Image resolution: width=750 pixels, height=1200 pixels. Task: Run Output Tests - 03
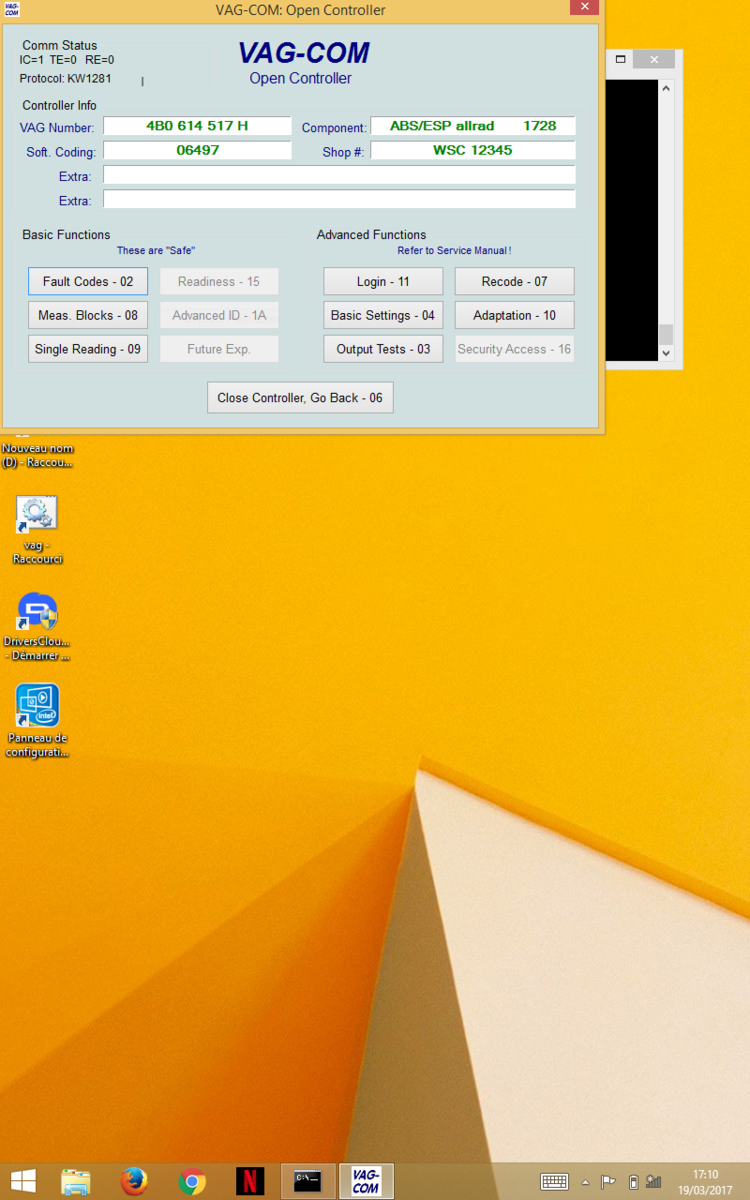click(x=382, y=350)
